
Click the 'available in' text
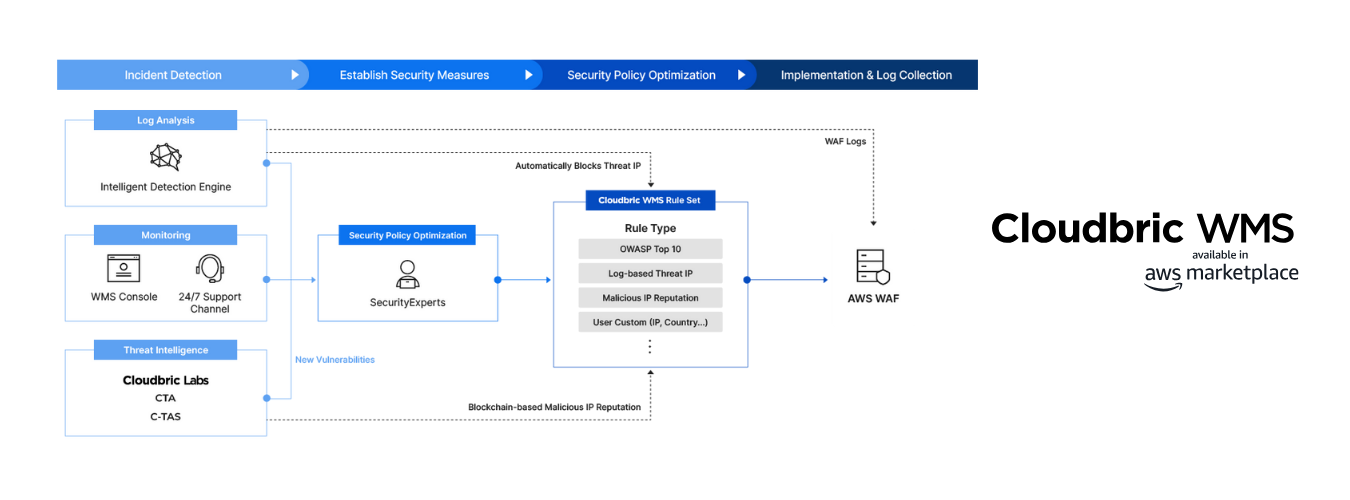1220,254
